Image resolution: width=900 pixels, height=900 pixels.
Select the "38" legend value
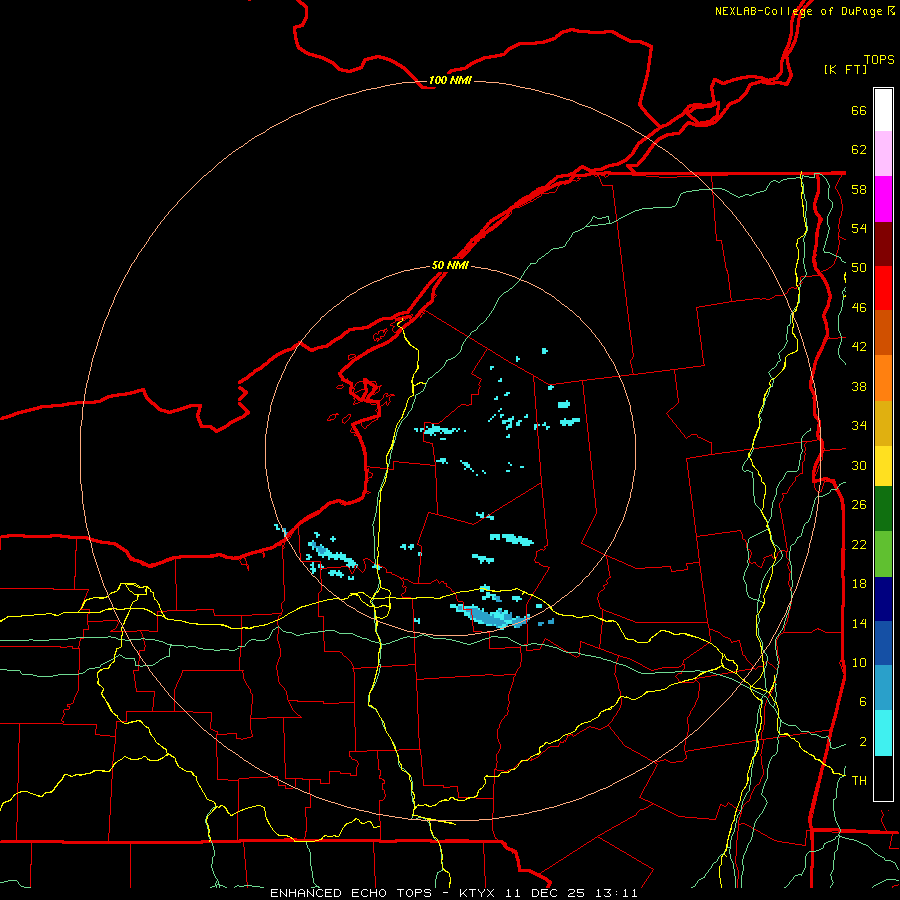tap(859, 386)
